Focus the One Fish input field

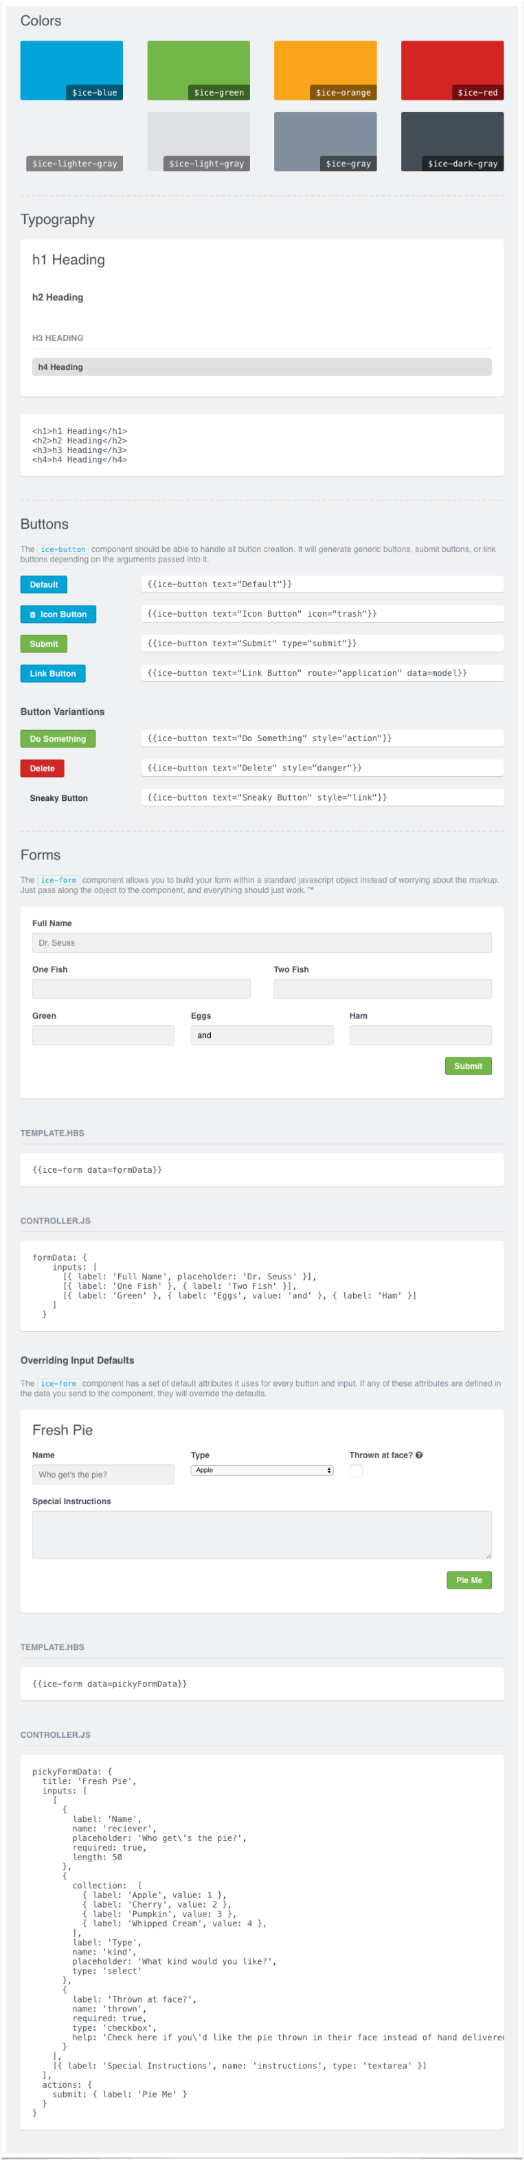141,989
